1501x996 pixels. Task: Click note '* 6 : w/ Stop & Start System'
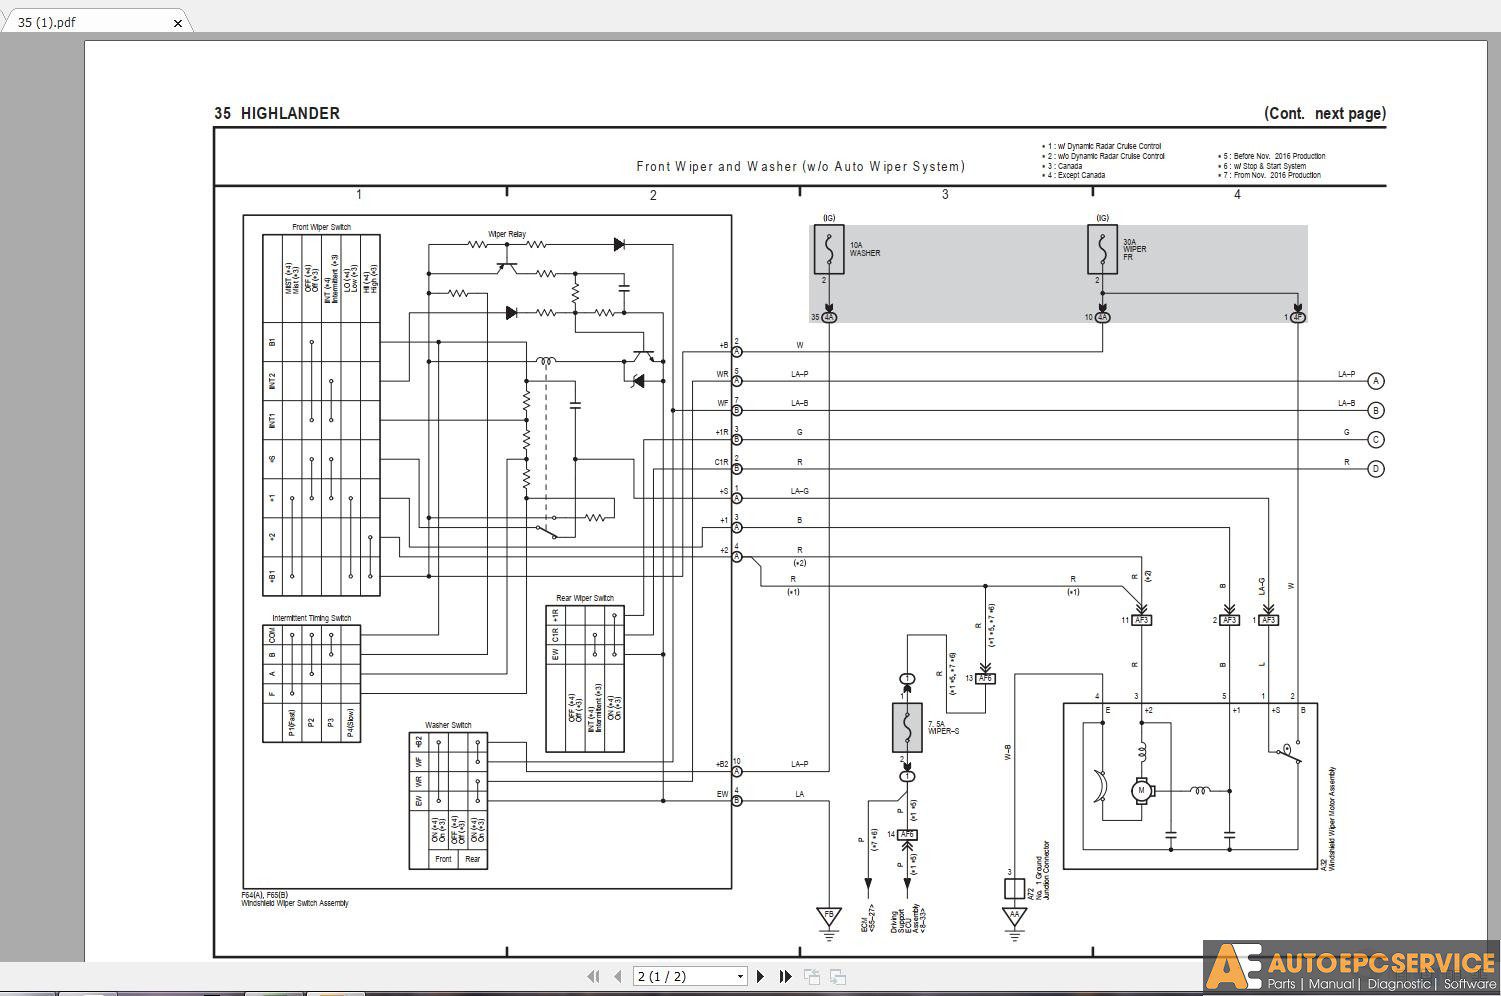click(x=1262, y=166)
